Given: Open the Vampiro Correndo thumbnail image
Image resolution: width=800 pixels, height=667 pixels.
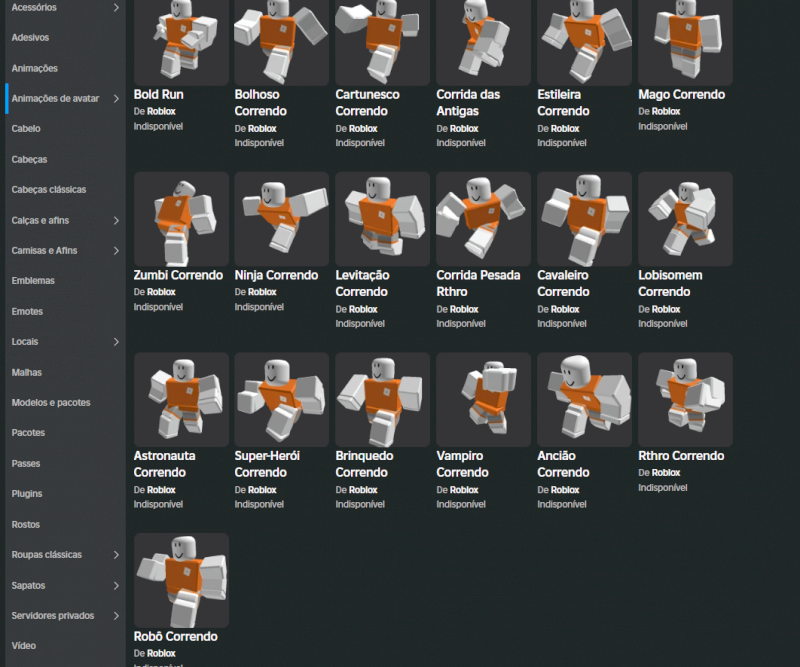Looking at the screenshot, I should (483, 399).
